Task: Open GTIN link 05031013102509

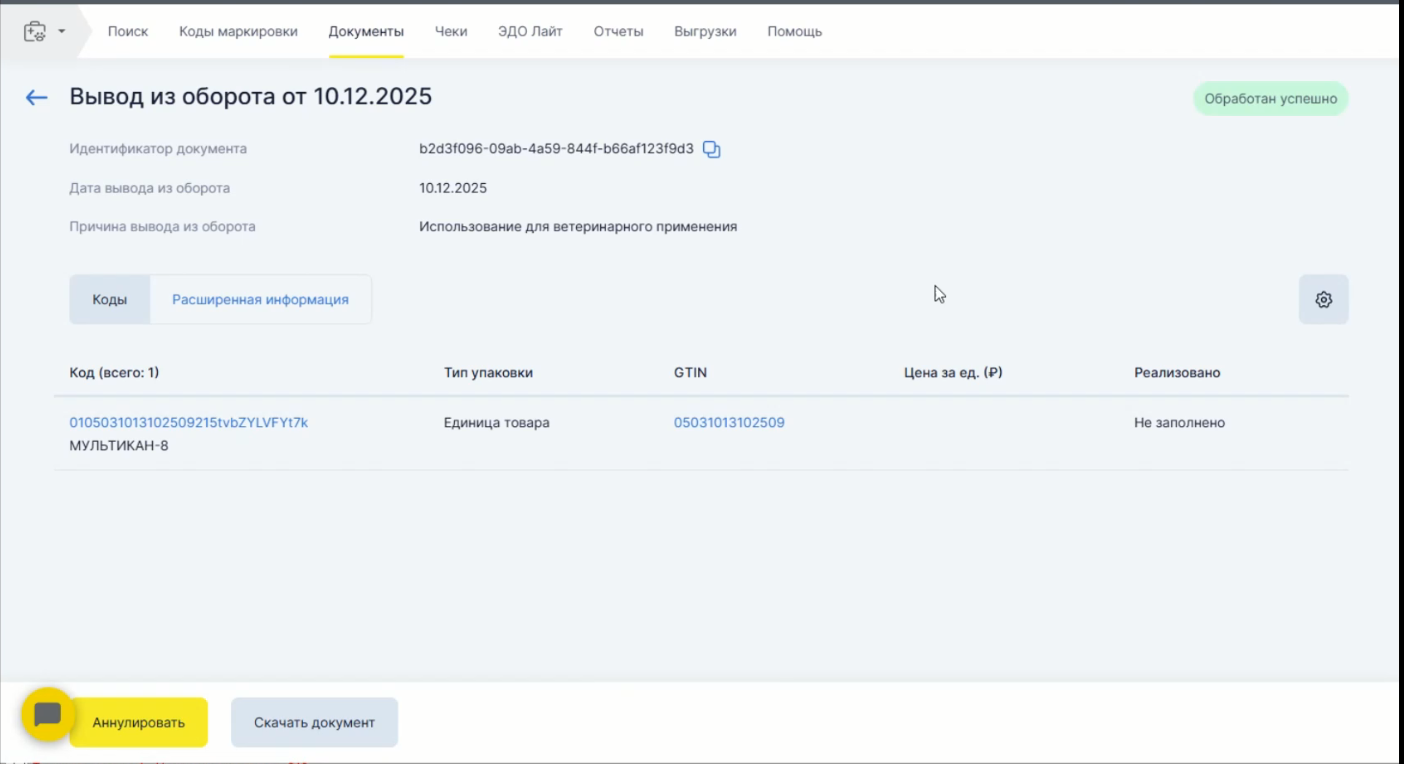Action: tap(729, 423)
